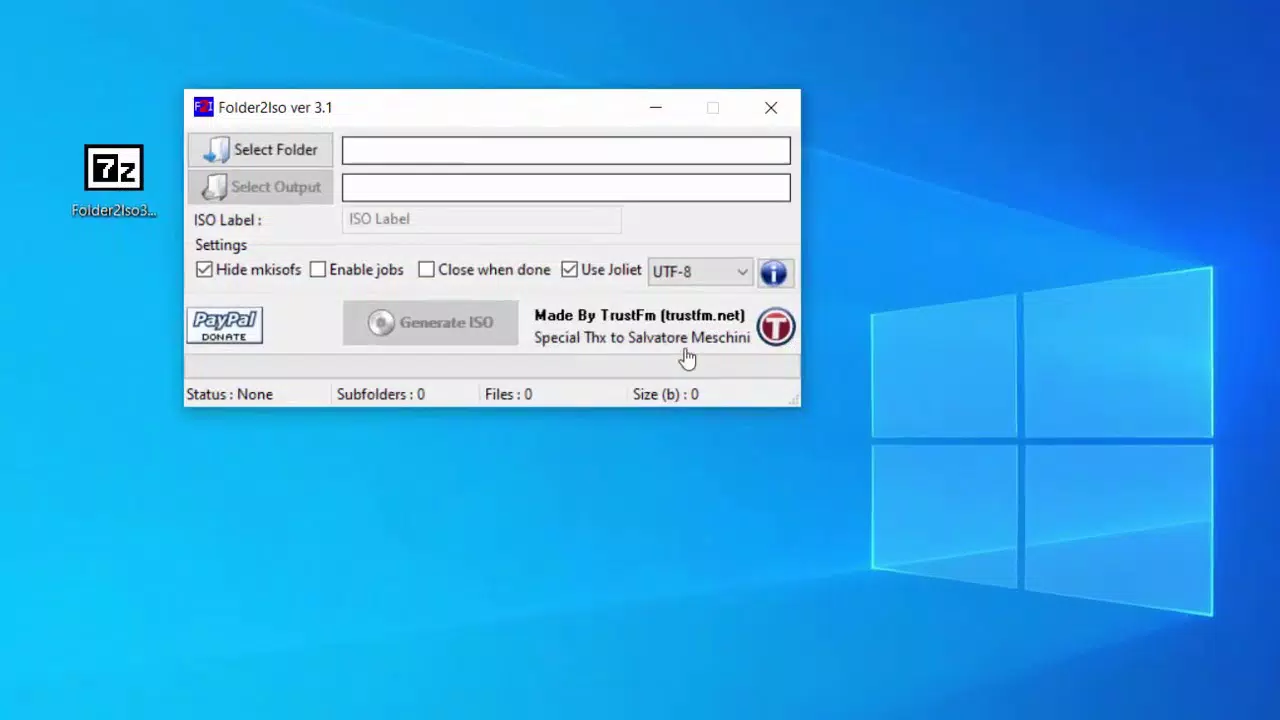Screen dimensions: 1280x720
Task: Click the 'Subfolders : 0' status entry
Action: click(380, 394)
